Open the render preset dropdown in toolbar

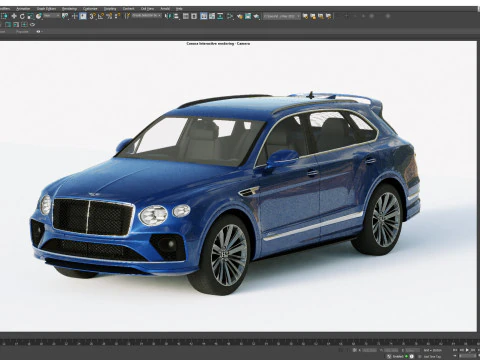point(282,16)
